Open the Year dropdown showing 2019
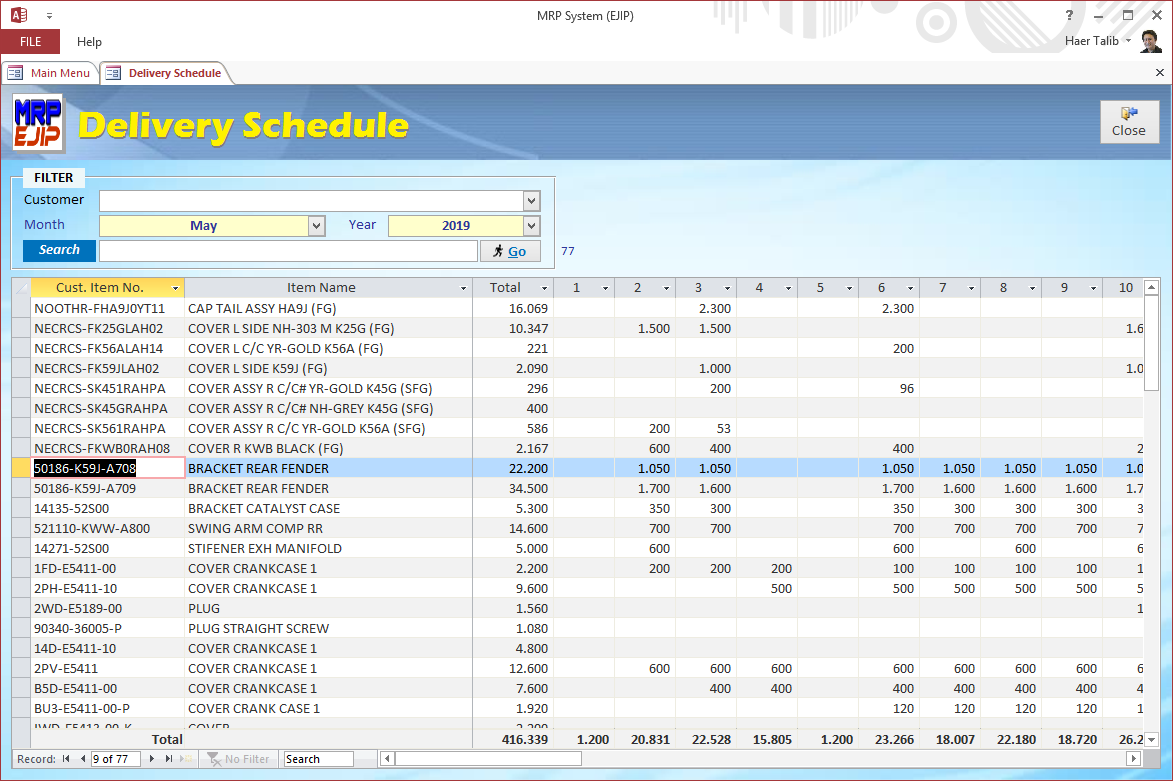The height and width of the screenshot is (781, 1173). pos(531,226)
